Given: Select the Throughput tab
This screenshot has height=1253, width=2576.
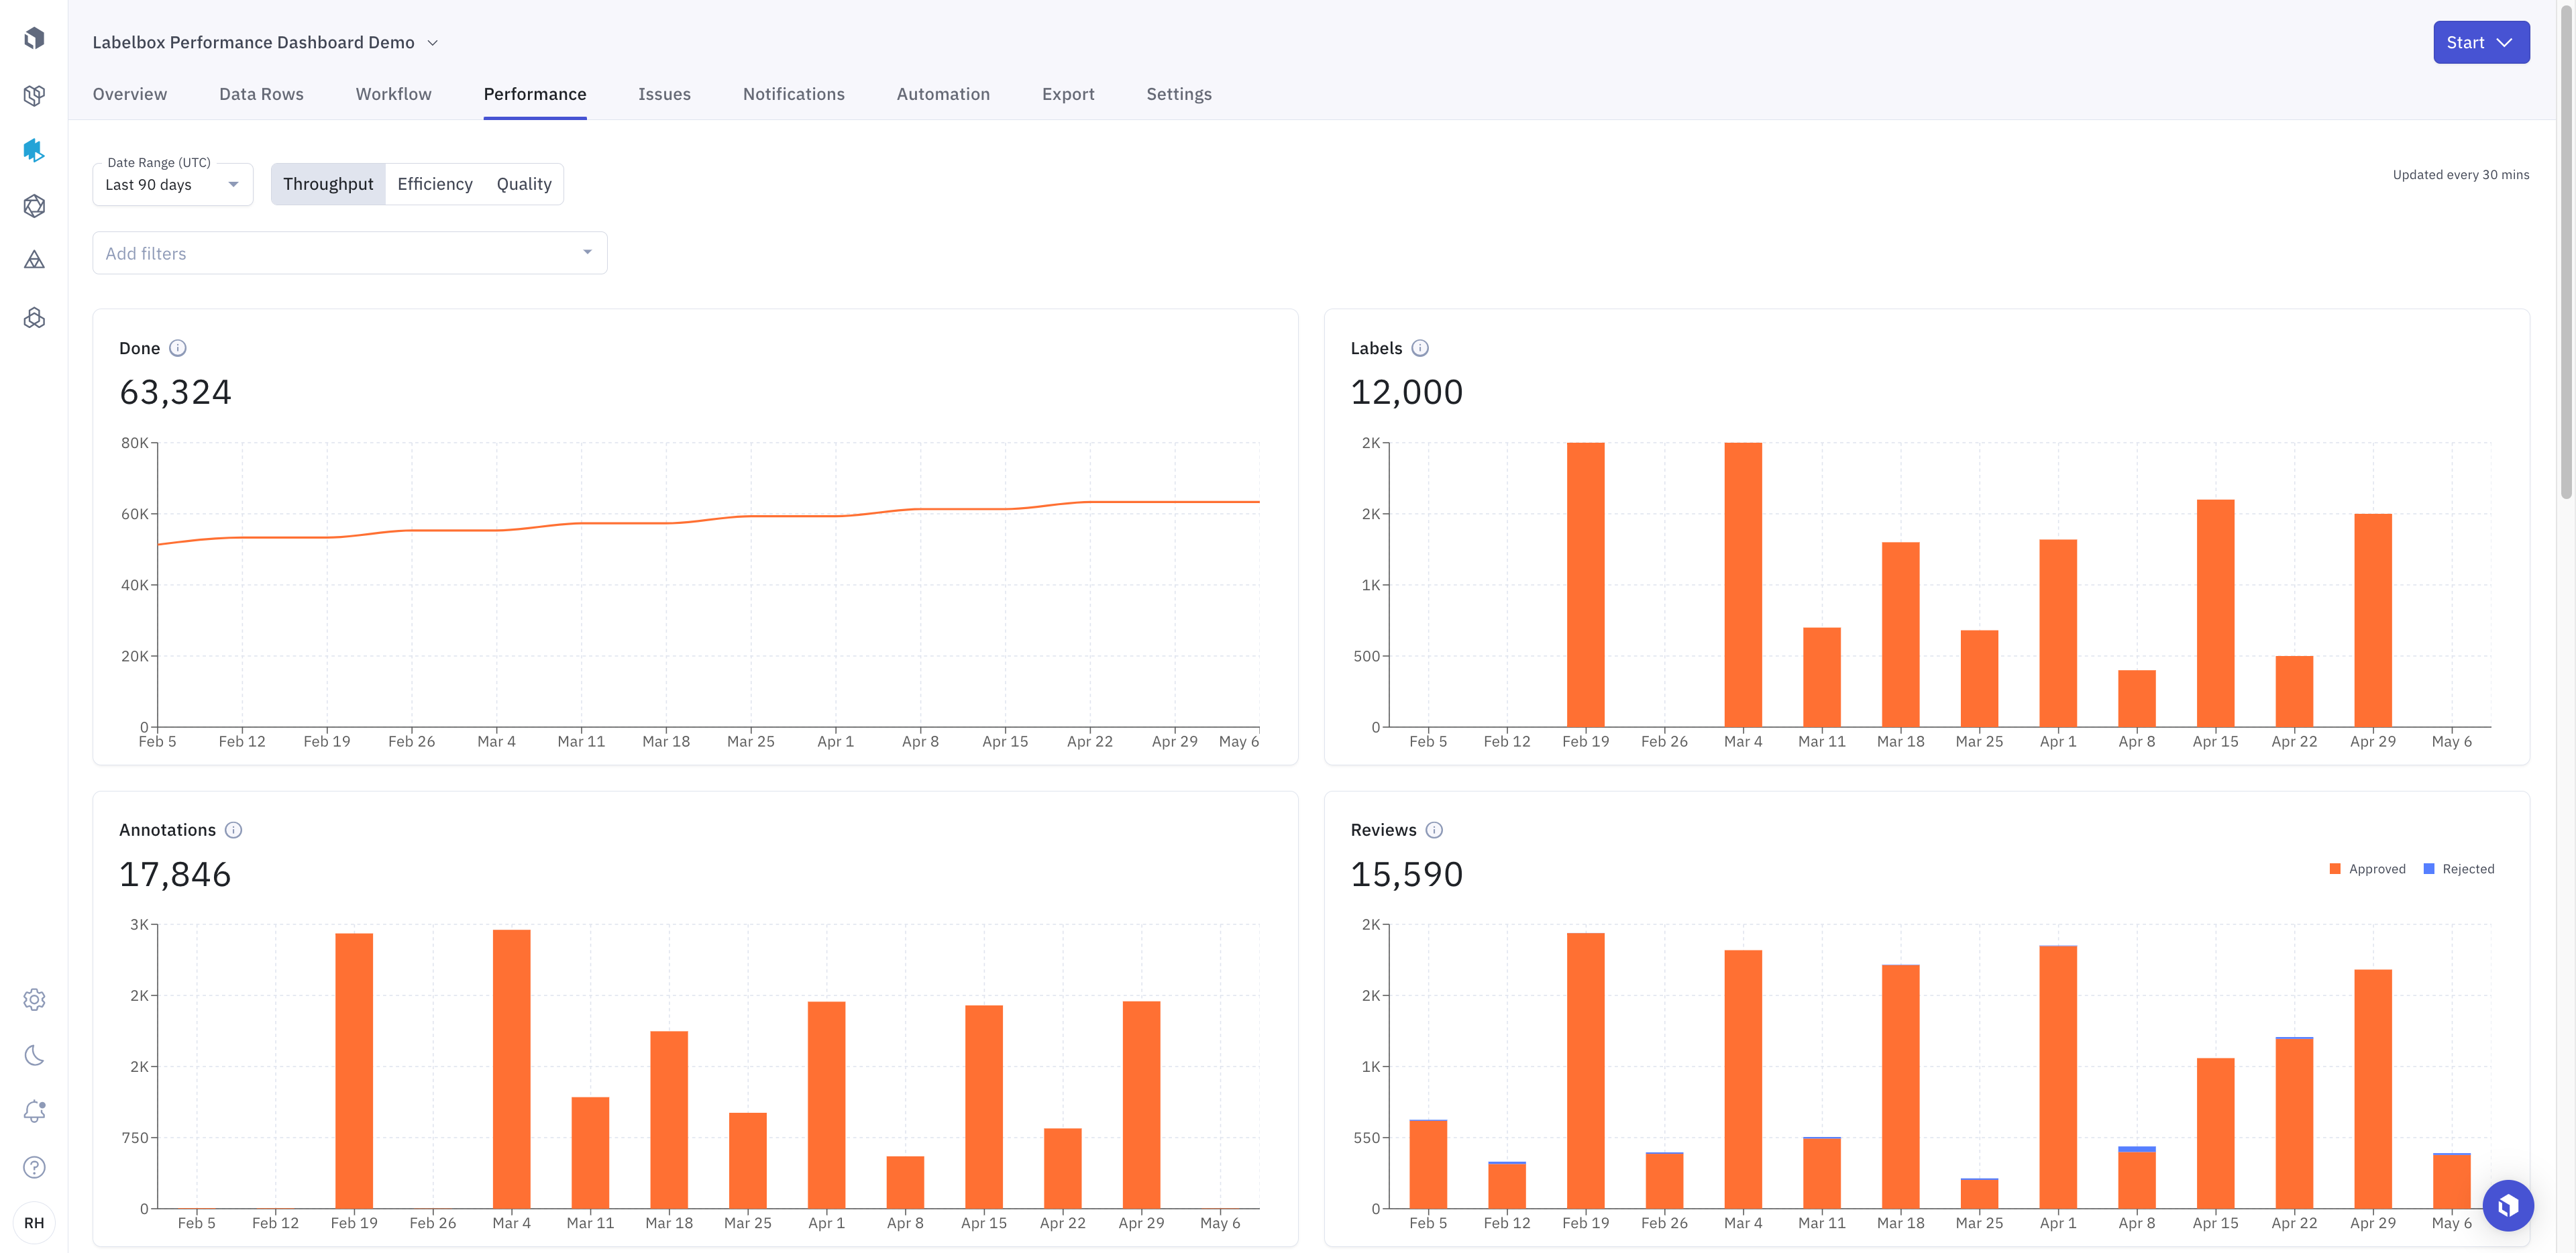Looking at the screenshot, I should [x=327, y=182].
